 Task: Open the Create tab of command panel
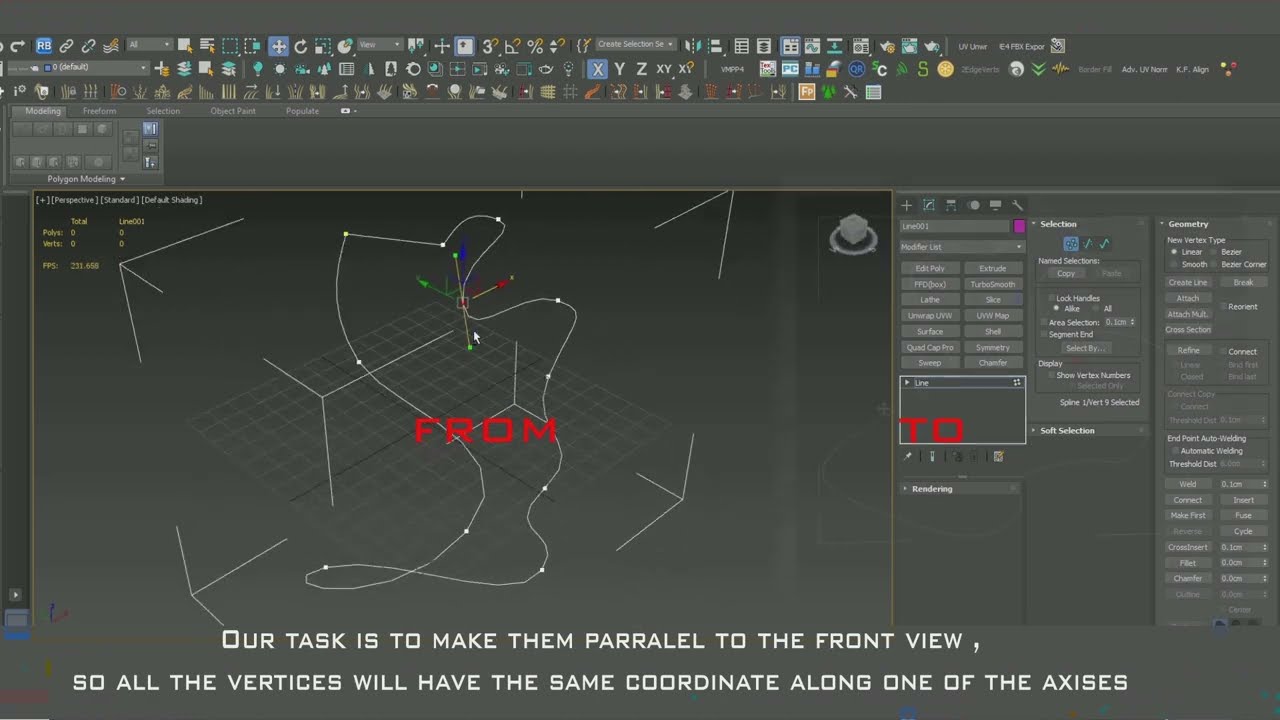point(906,205)
